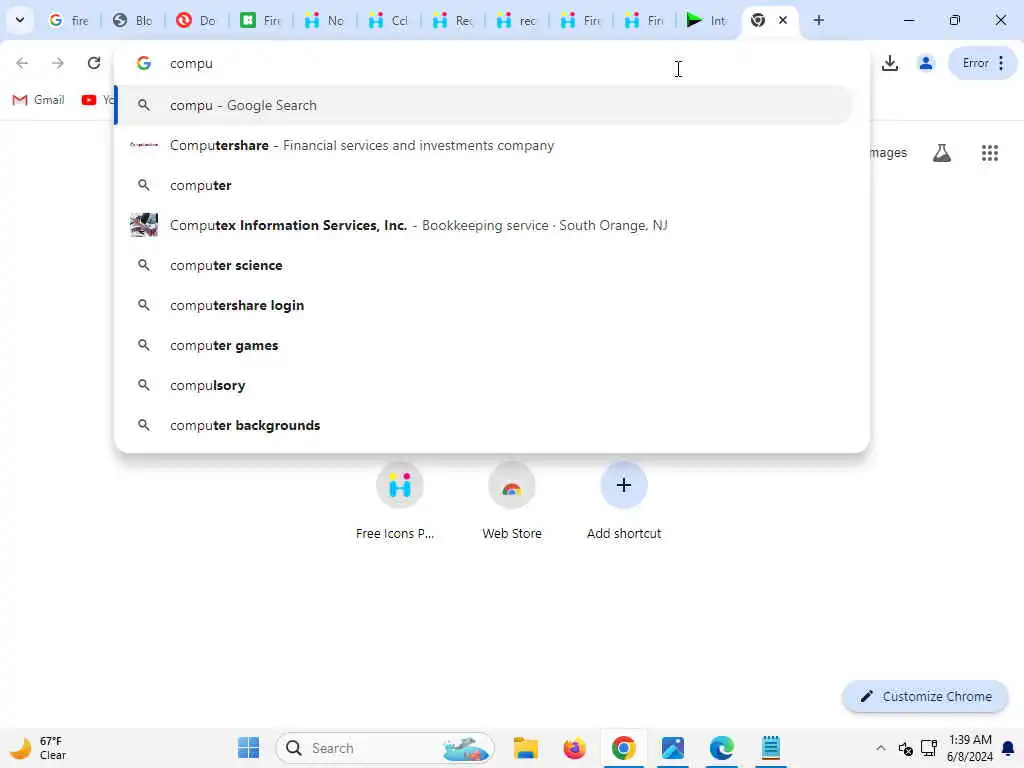
Task: Open the Google apps grid icon
Action: pos(990,153)
